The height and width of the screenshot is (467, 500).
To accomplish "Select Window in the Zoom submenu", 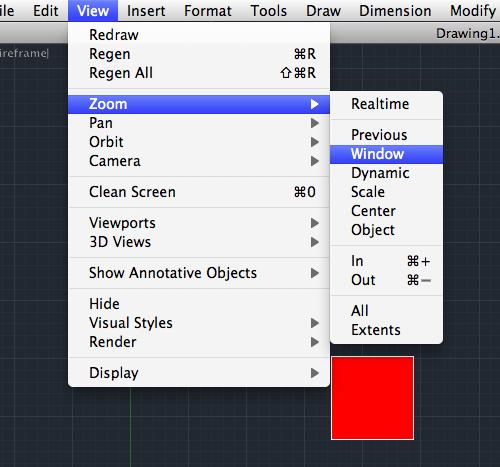I will click(x=386, y=154).
